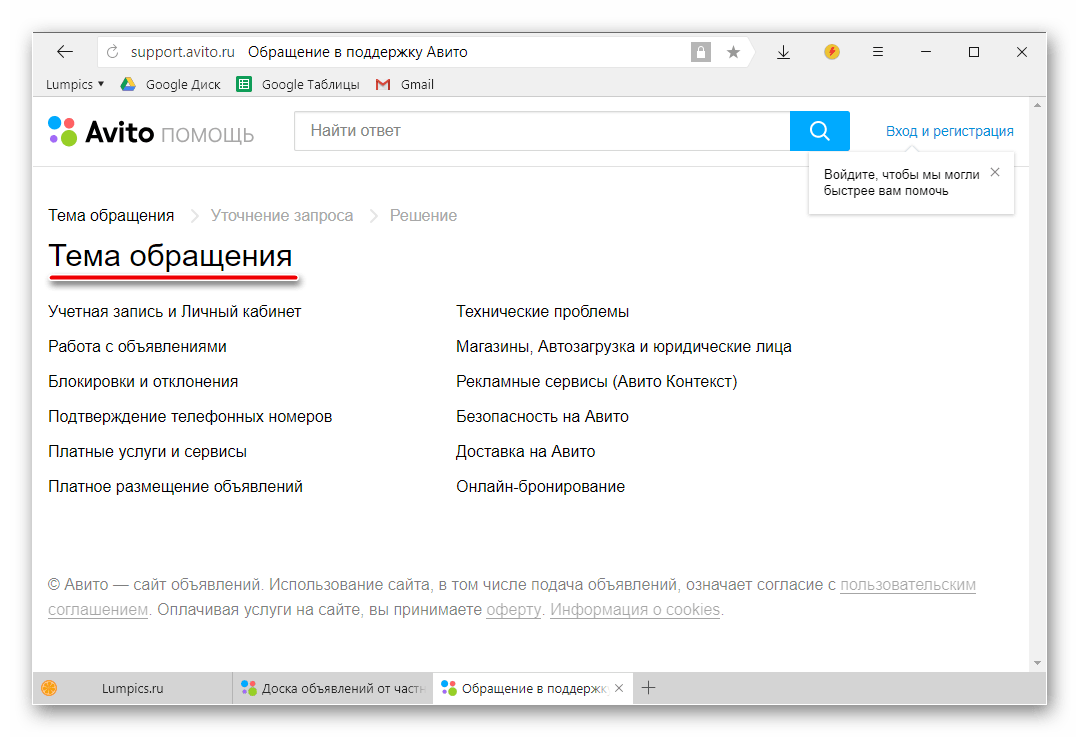The image size is (1079, 737).
Task: Open the Доставка на Авито topic
Action: [x=526, y=452]
